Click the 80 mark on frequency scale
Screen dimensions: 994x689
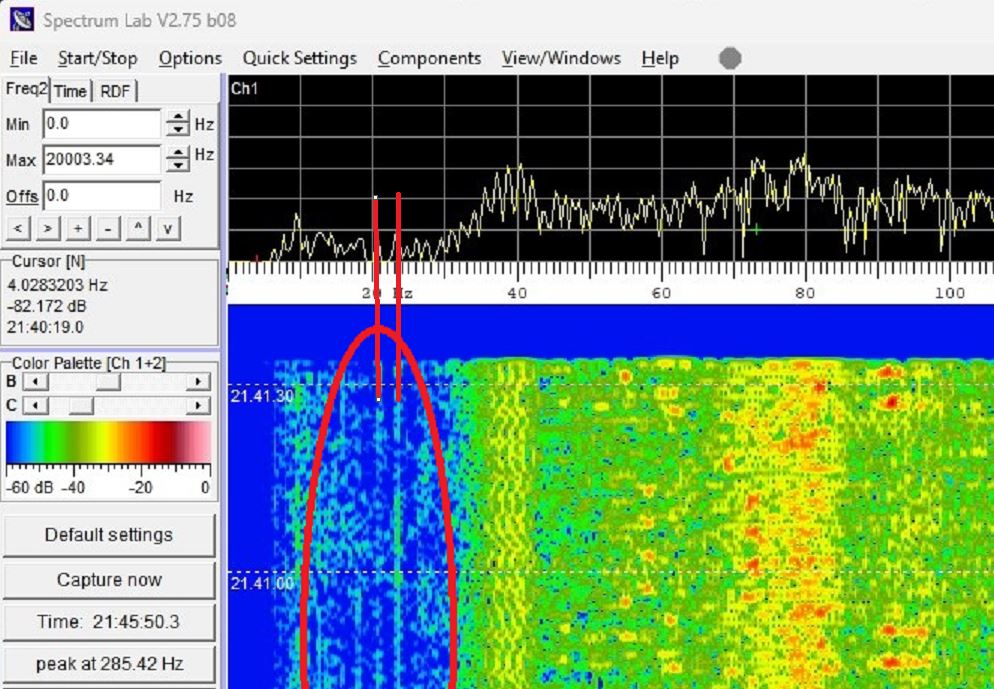(x=804, y=293)
